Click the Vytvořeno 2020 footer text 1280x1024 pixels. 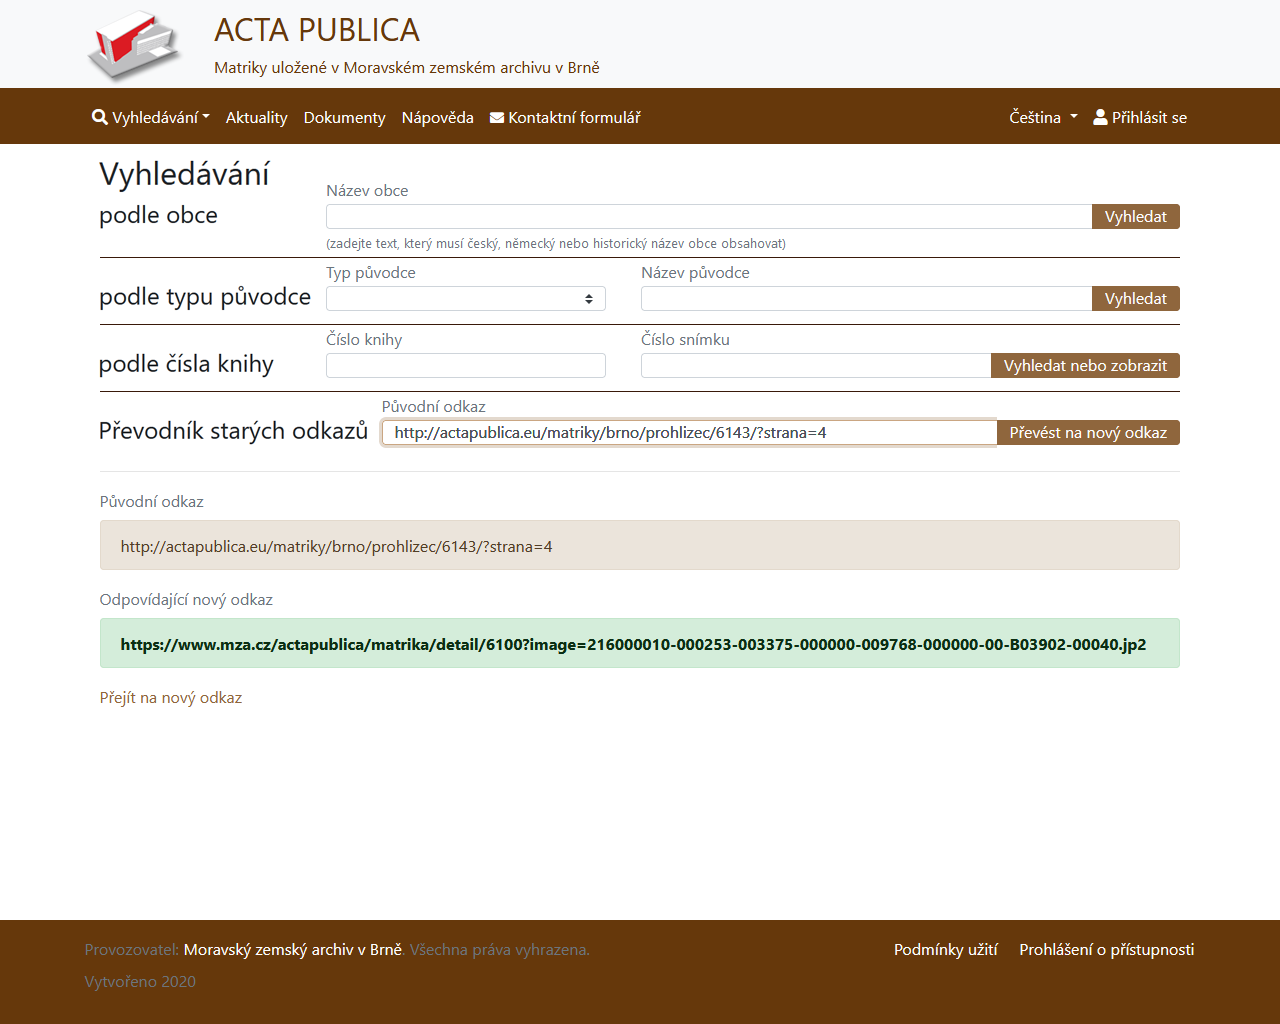(140, 982)
